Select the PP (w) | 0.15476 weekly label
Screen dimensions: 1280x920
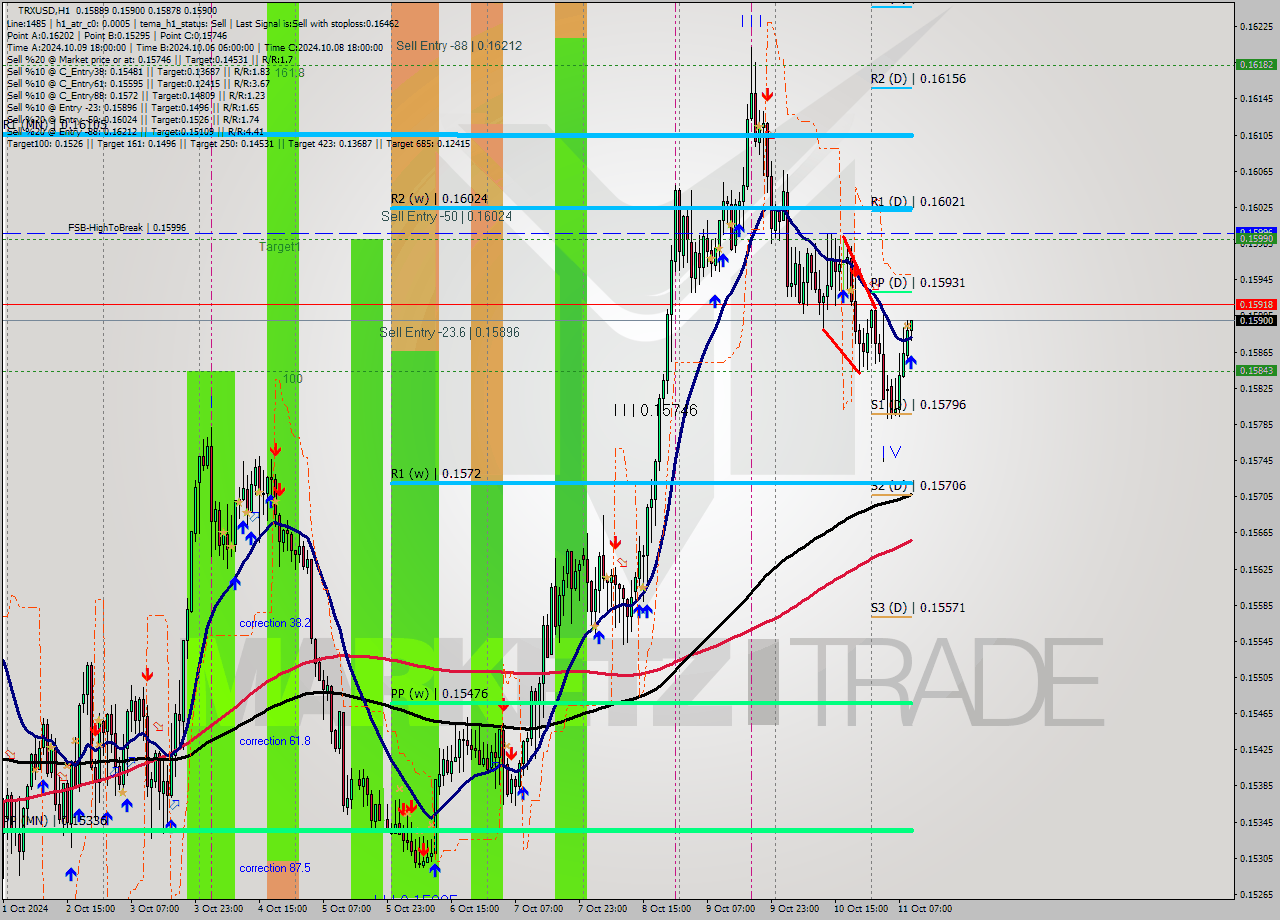point(439,693)
